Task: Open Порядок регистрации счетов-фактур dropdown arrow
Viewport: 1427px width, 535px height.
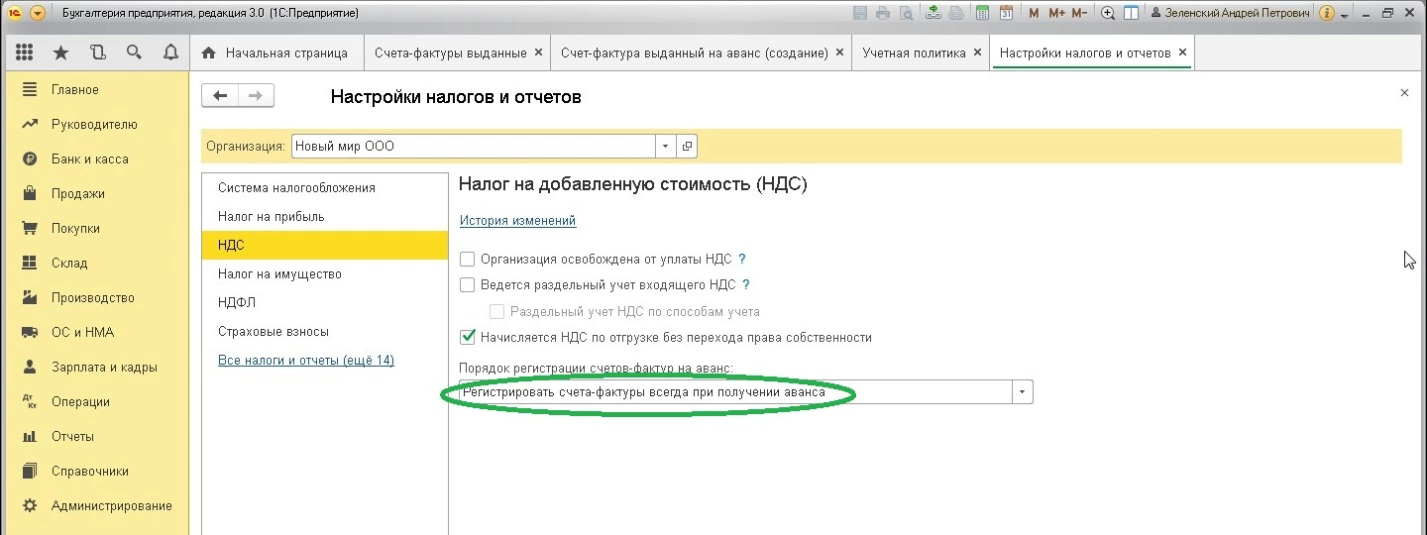Action: (1022, 393)
